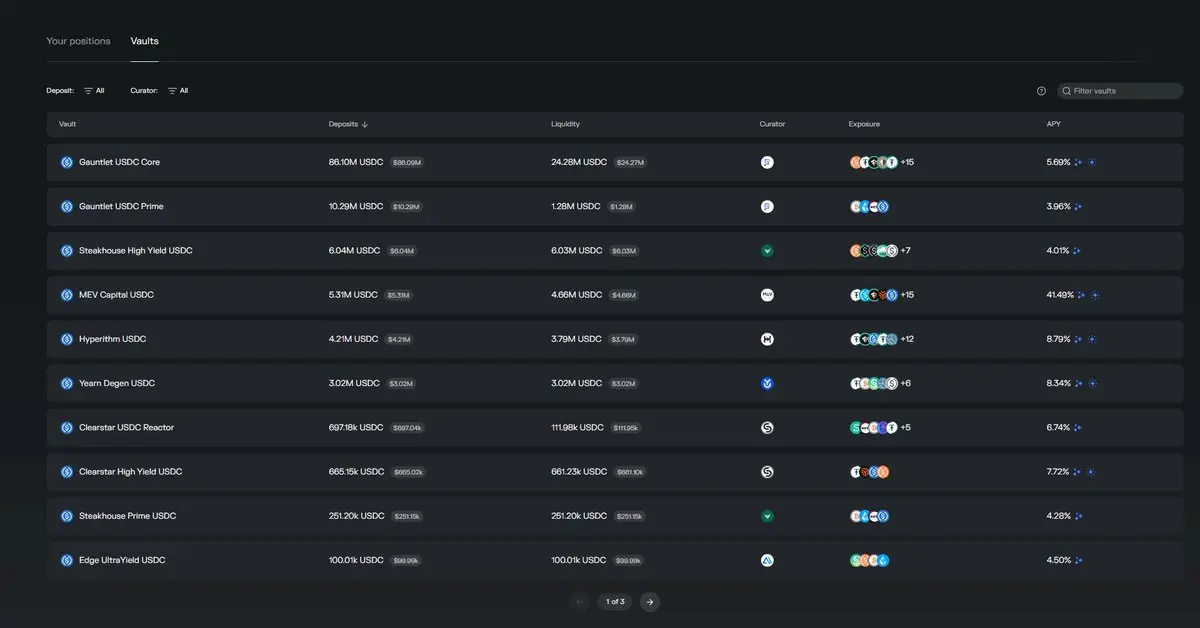Image resolution: width=1200 pixels, height=628 pixels.
Task: Click sparkle icon next to 3.96% APY
Action: point(1078,206)
